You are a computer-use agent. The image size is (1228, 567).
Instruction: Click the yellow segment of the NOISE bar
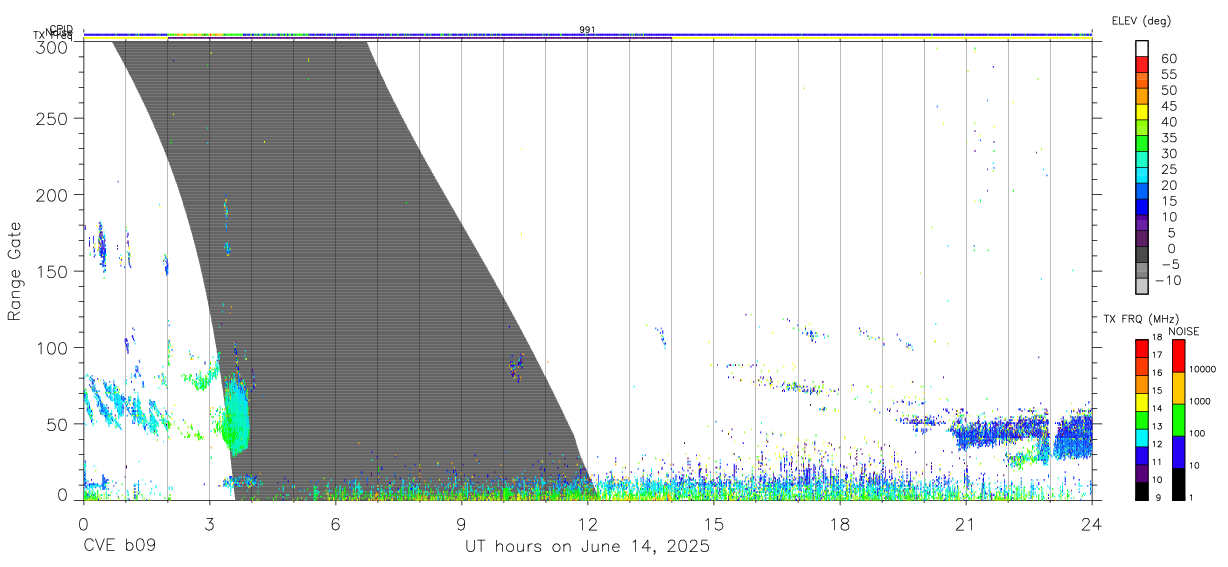tap(1178, 388)
